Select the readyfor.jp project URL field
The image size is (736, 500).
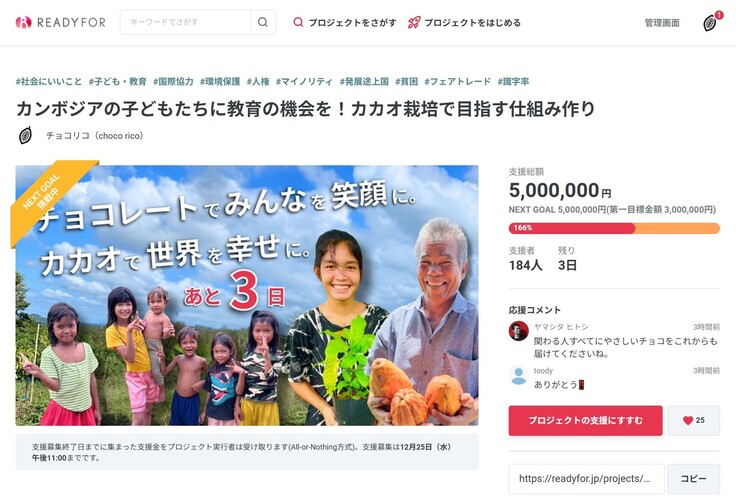586,479
